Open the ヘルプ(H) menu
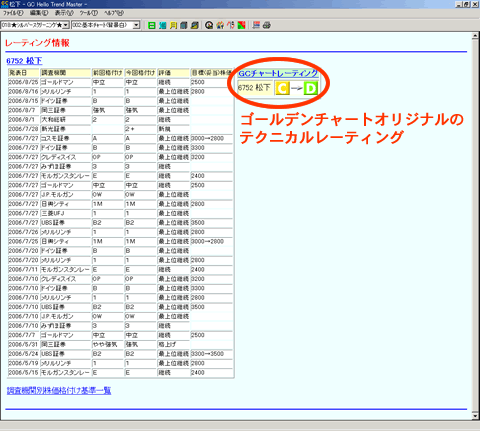 click(114, 13)
